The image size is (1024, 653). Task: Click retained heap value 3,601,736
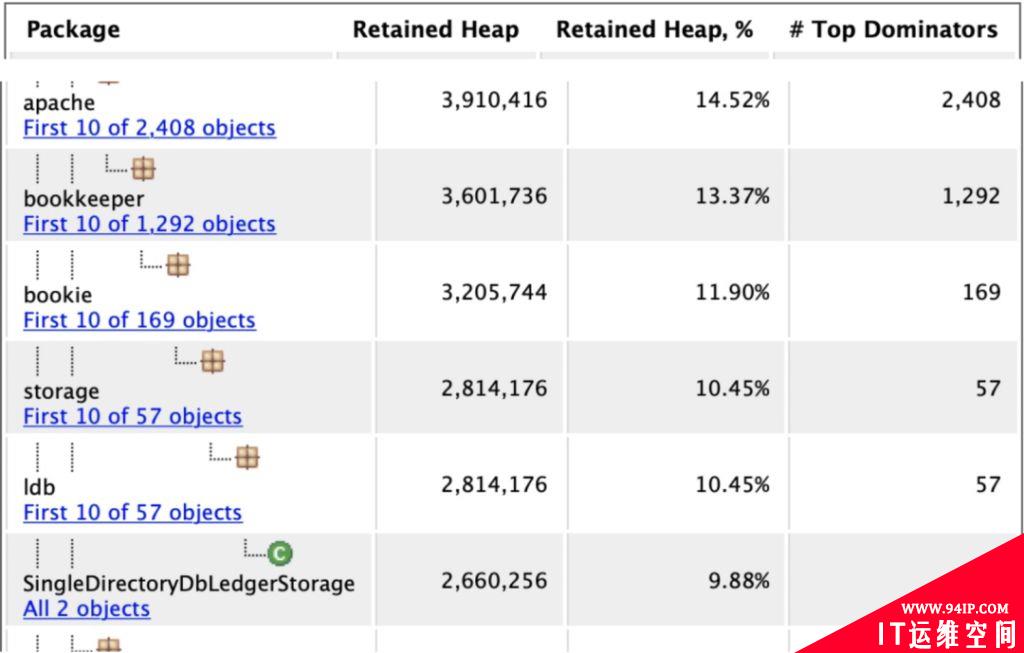point(494,196)
